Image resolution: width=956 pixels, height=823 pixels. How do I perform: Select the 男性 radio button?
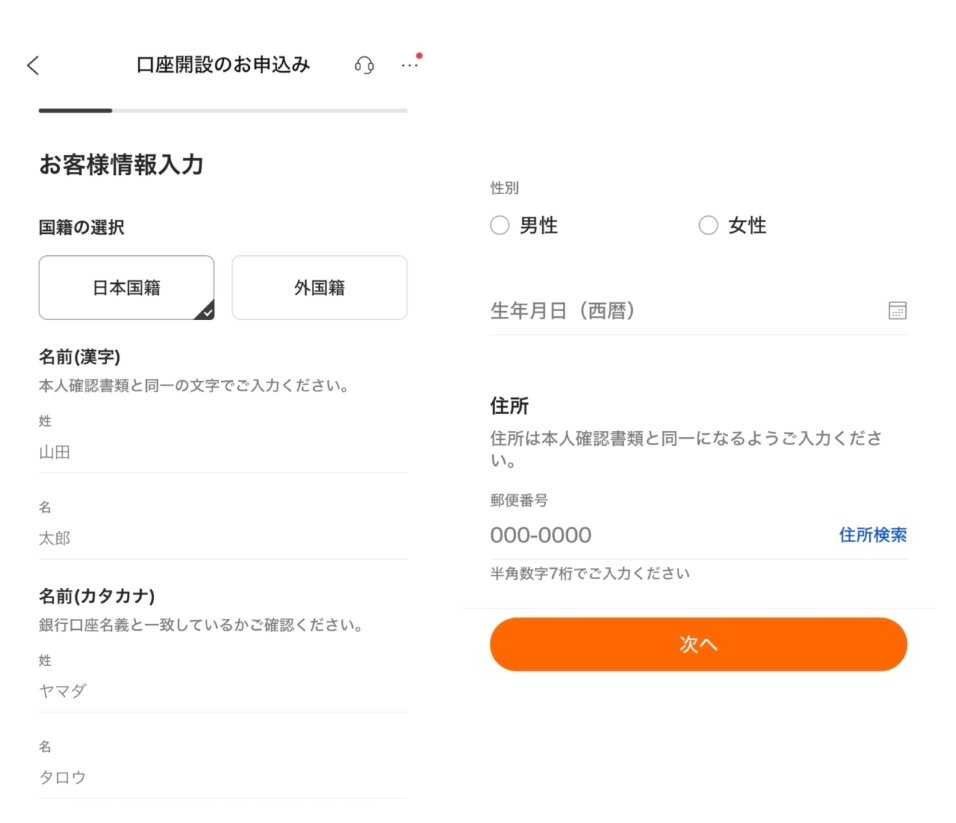pos(500,226)
